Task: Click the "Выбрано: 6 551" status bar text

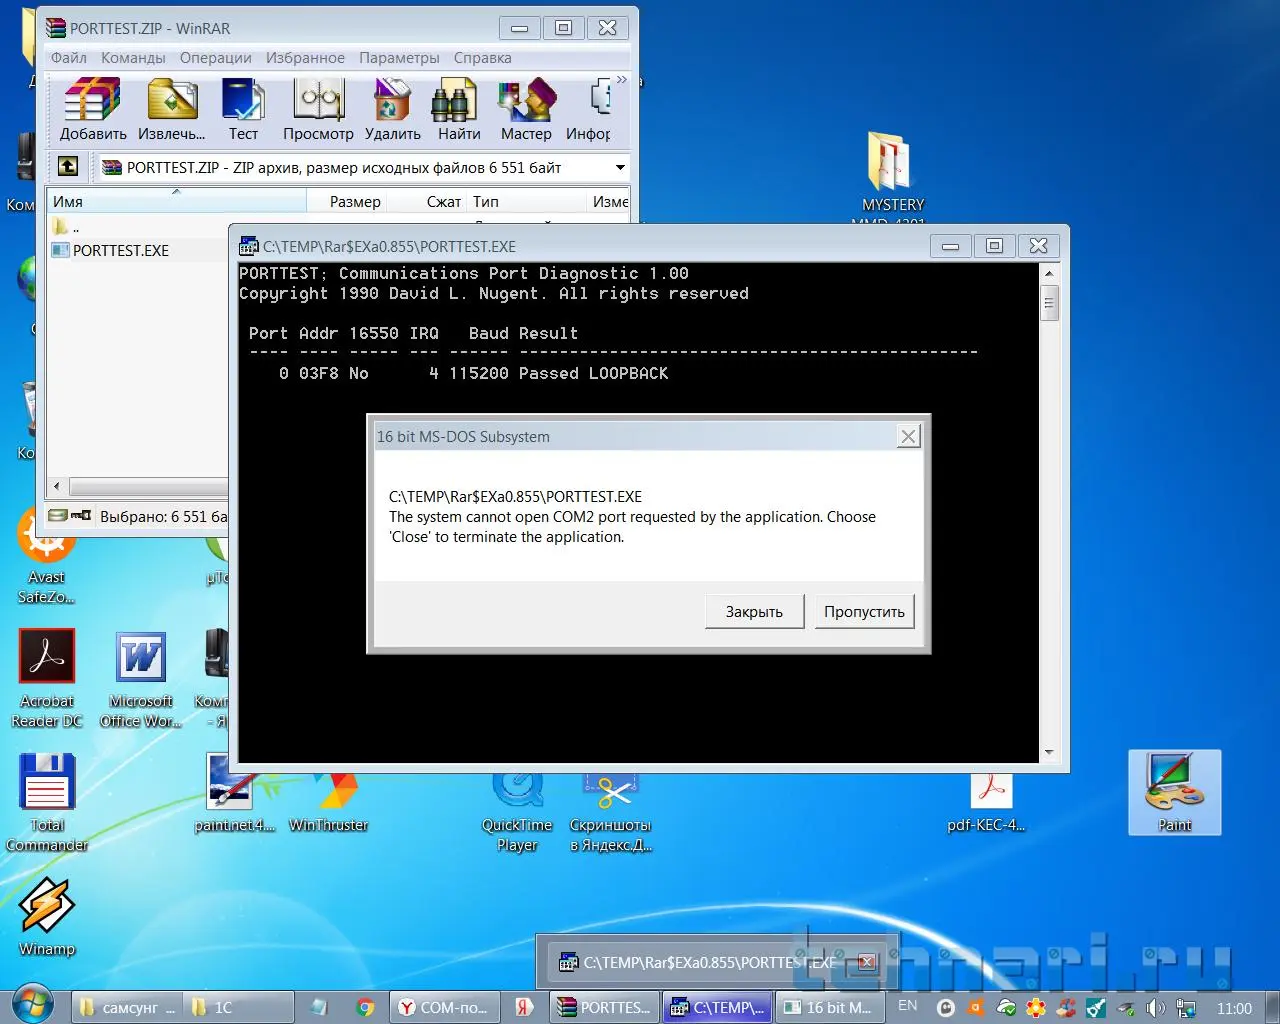Action: pos(163,517)
